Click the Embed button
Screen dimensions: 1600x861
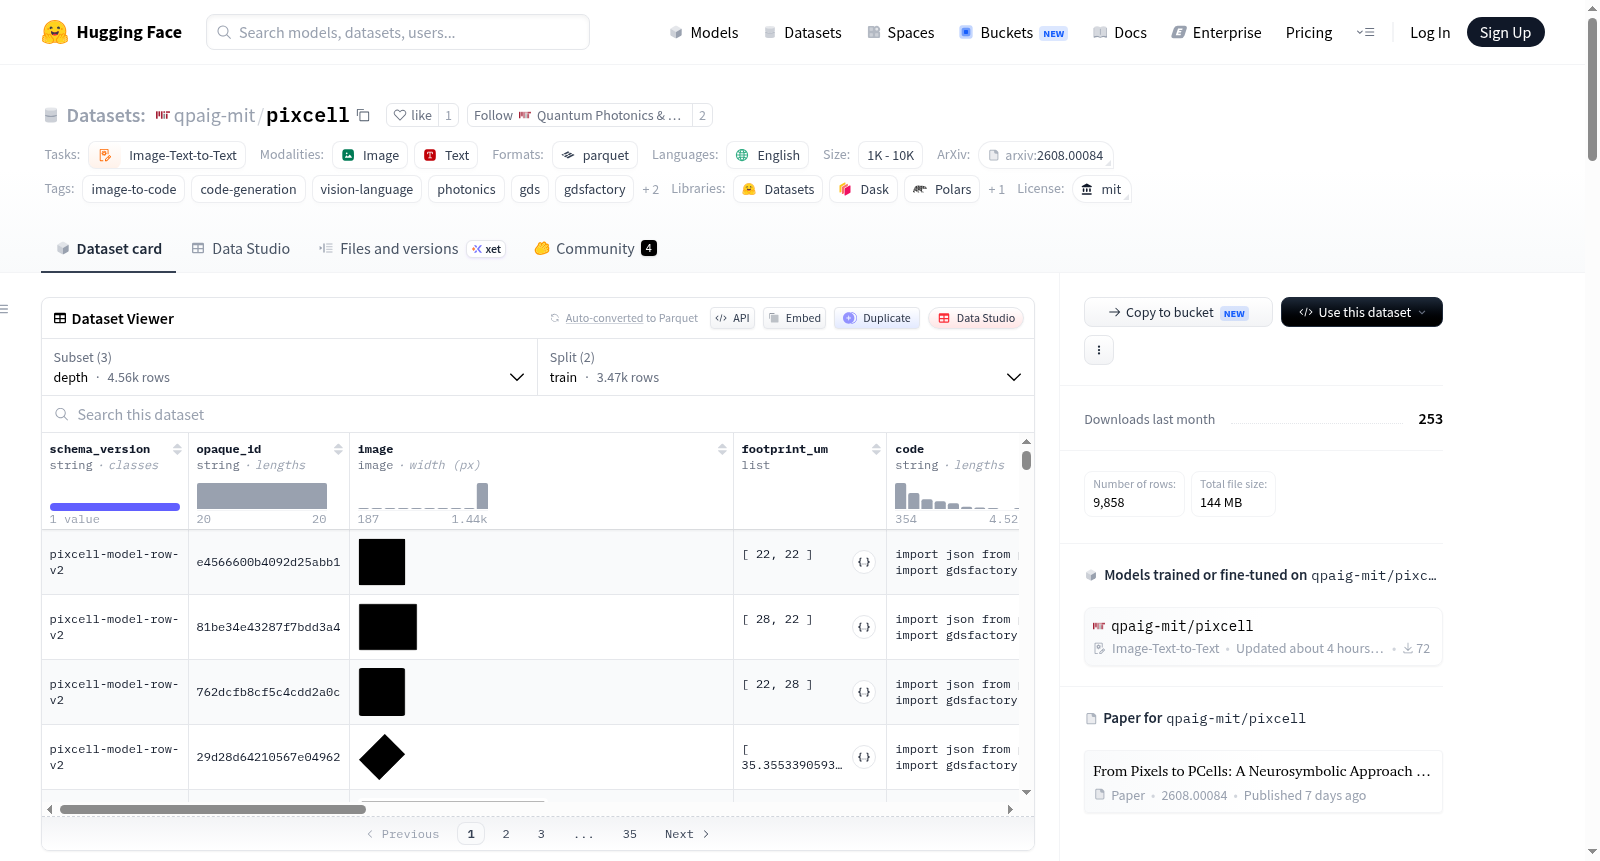(x=794, y=318)
